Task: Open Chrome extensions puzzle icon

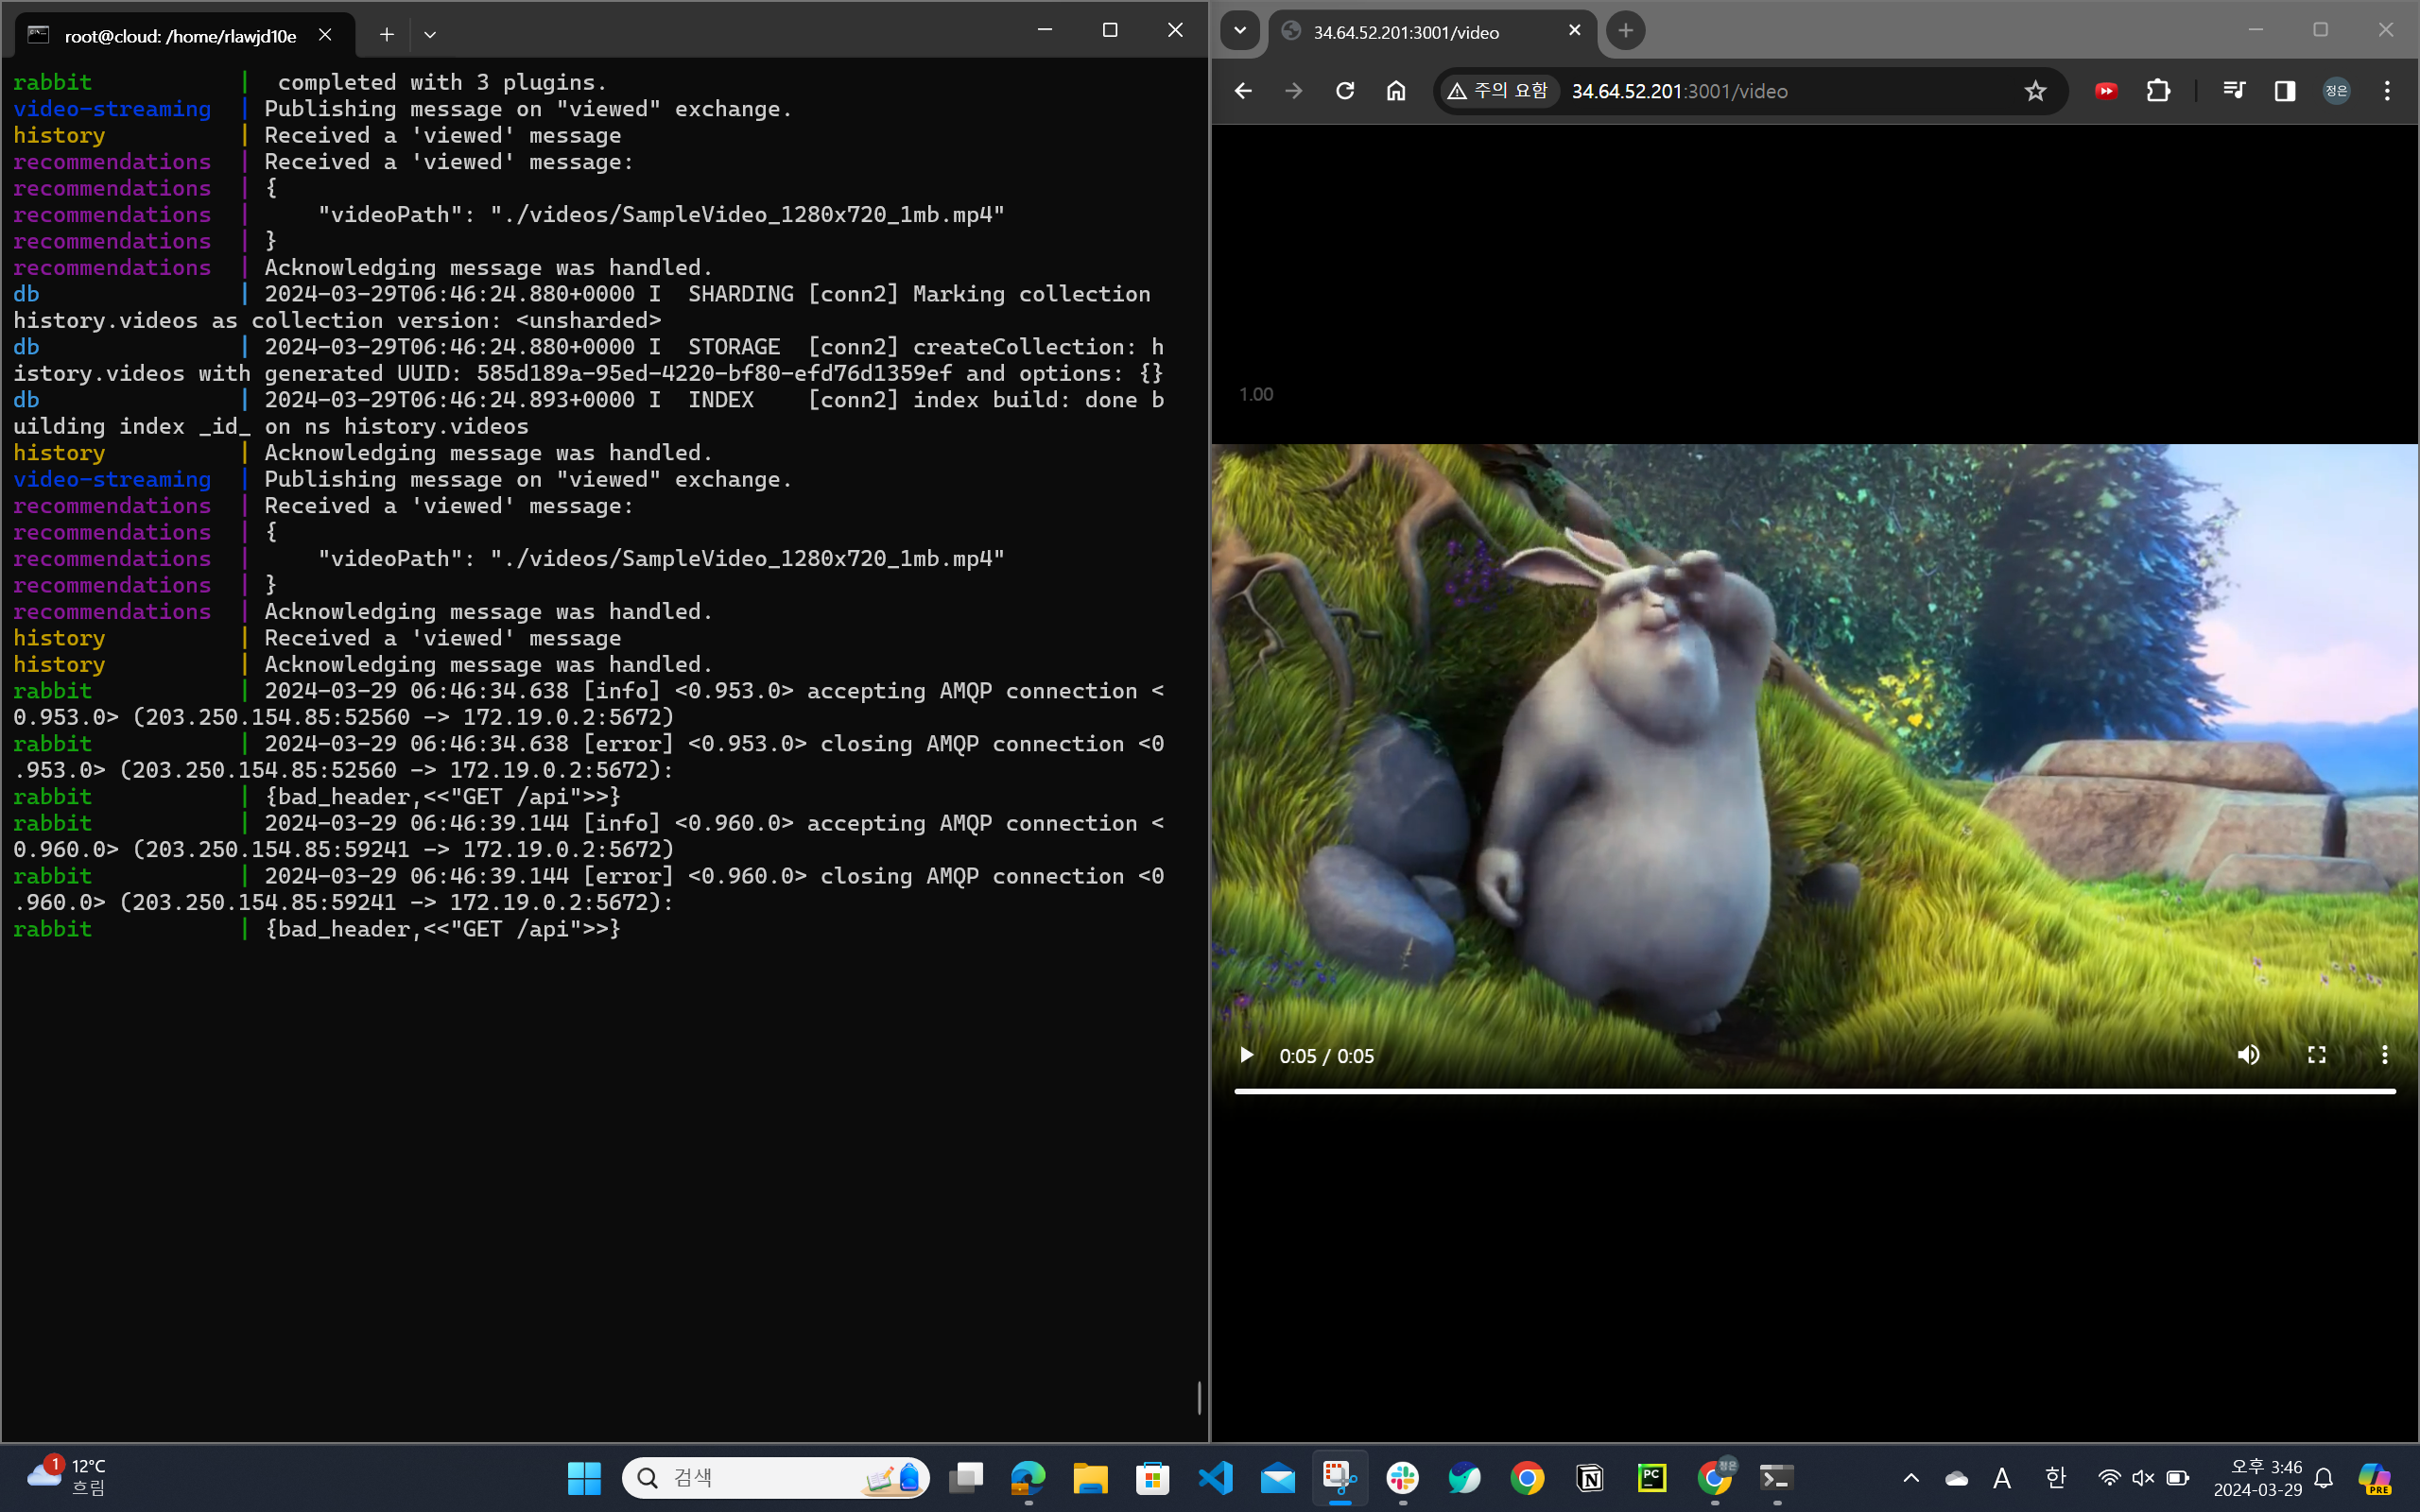Action: pyautogui.click(x=2158, y=91)
